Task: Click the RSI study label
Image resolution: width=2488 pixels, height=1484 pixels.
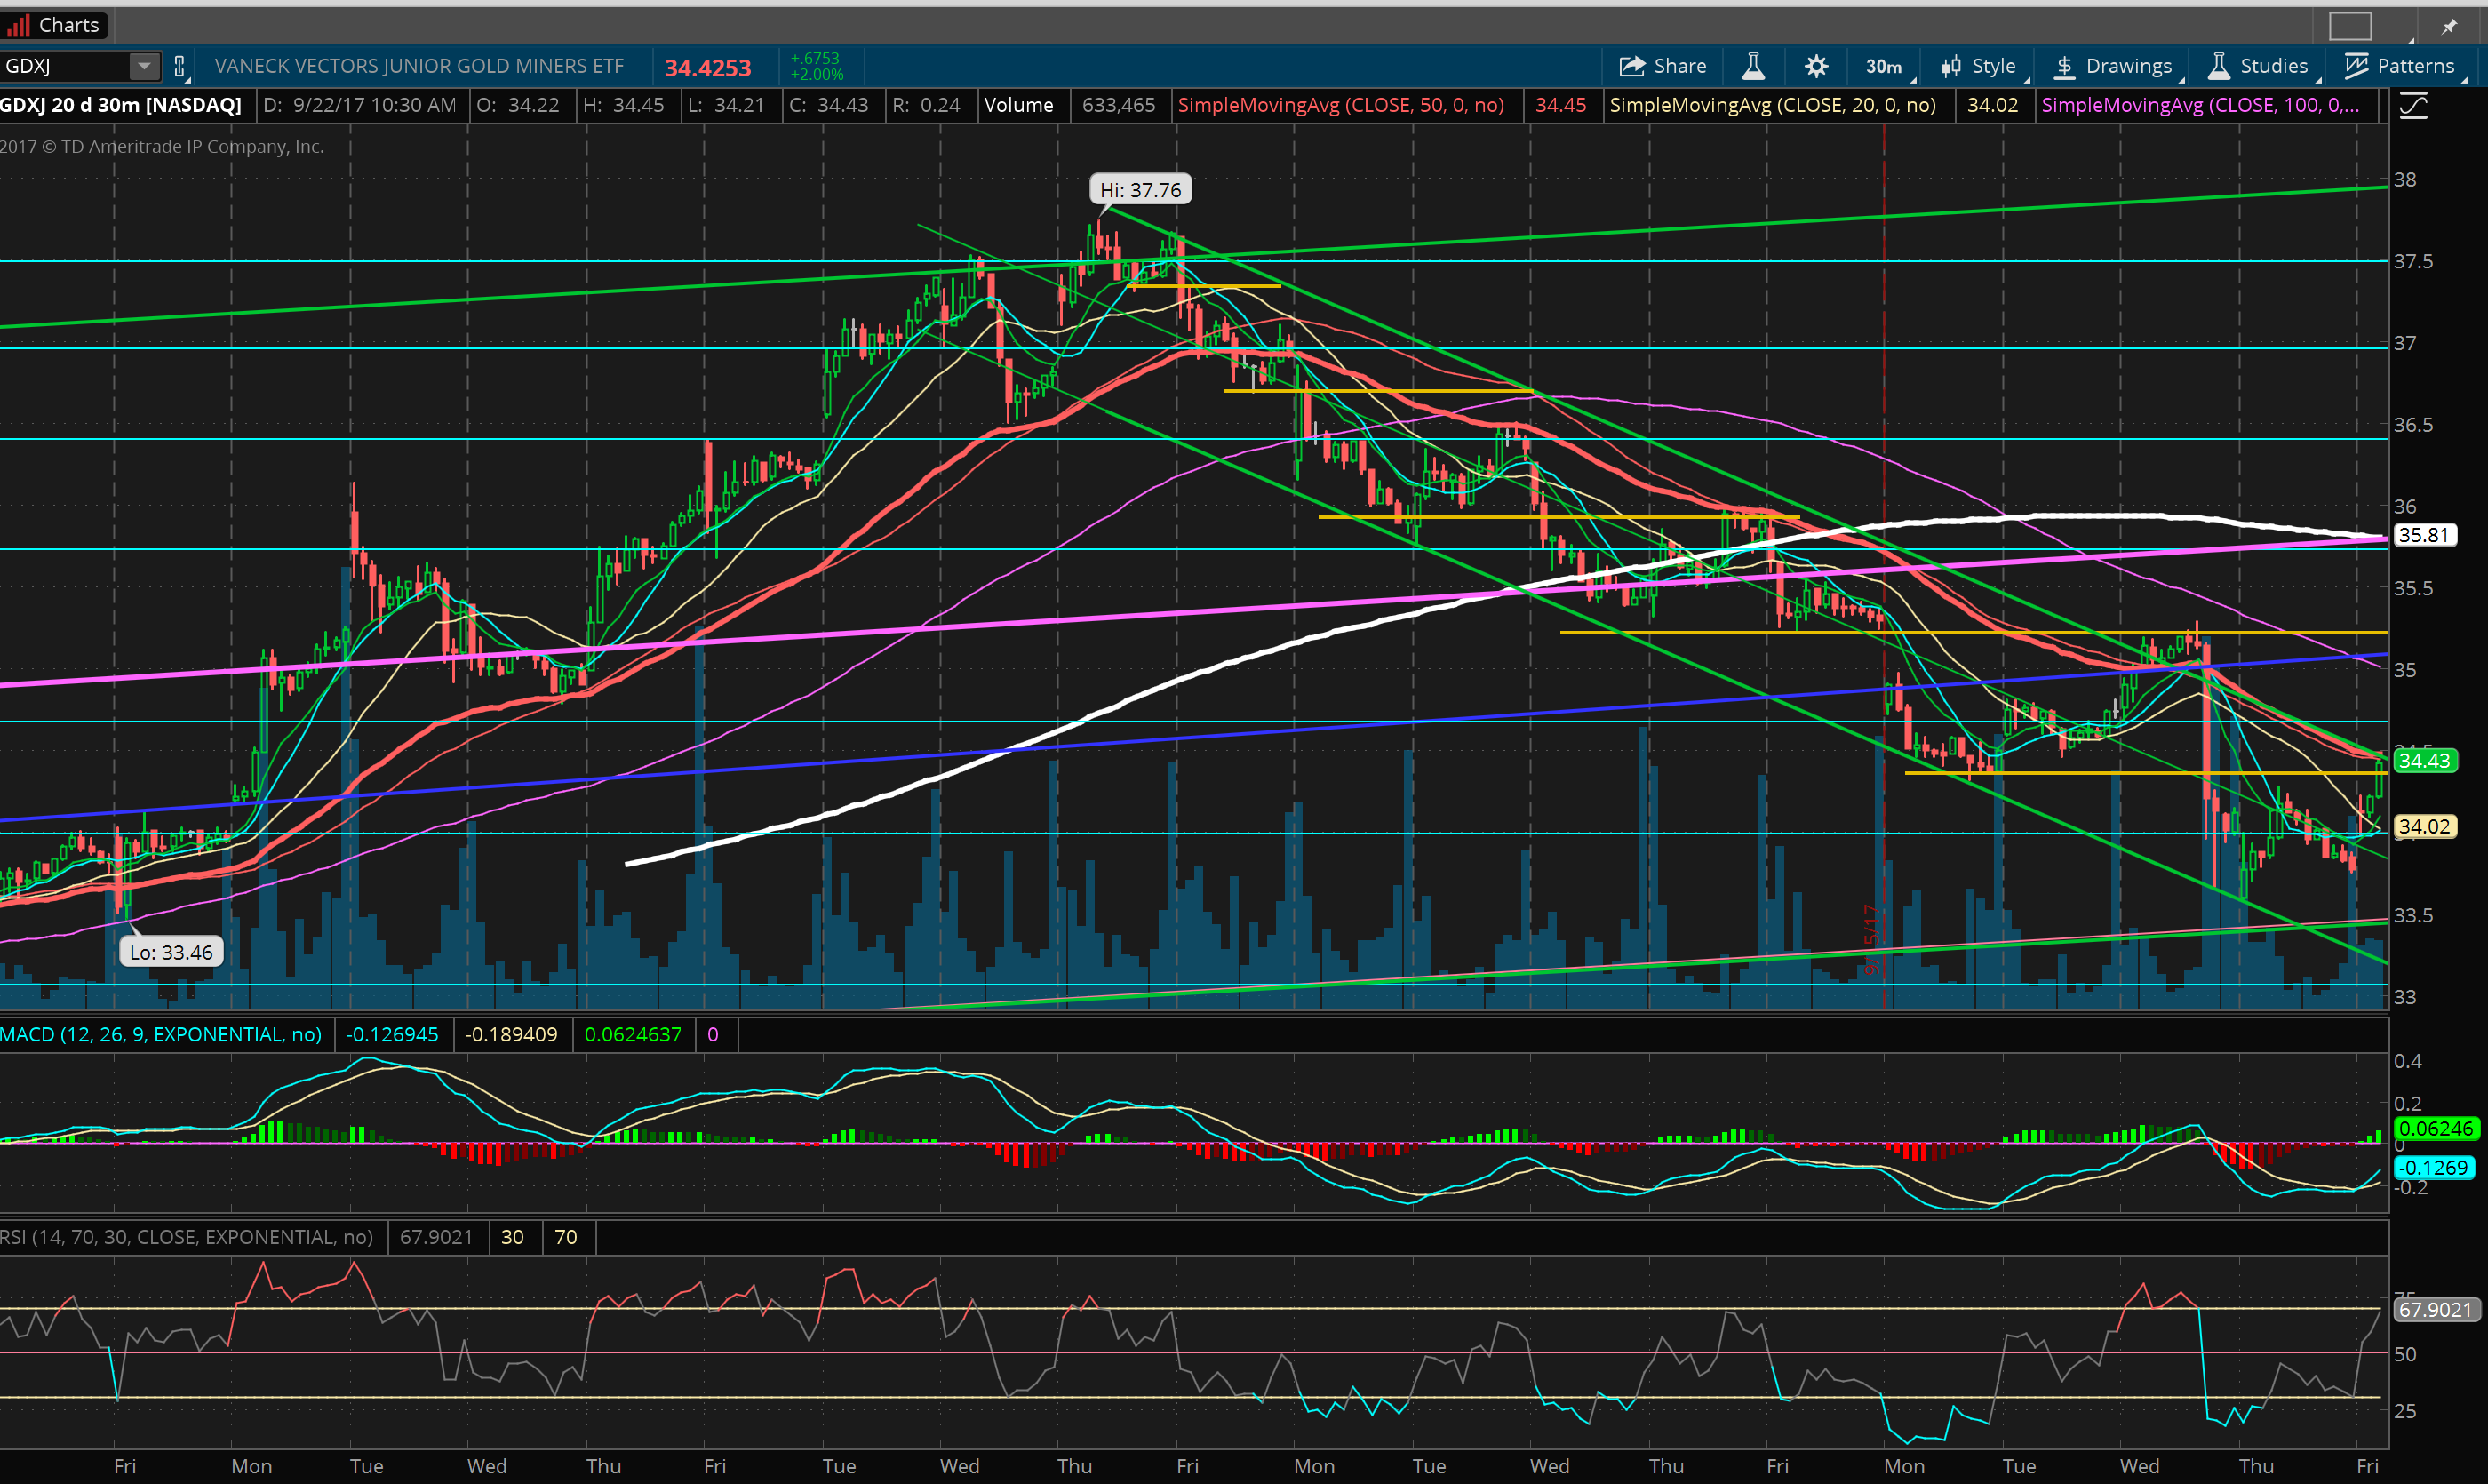Action: click(x=186, y=1237)
